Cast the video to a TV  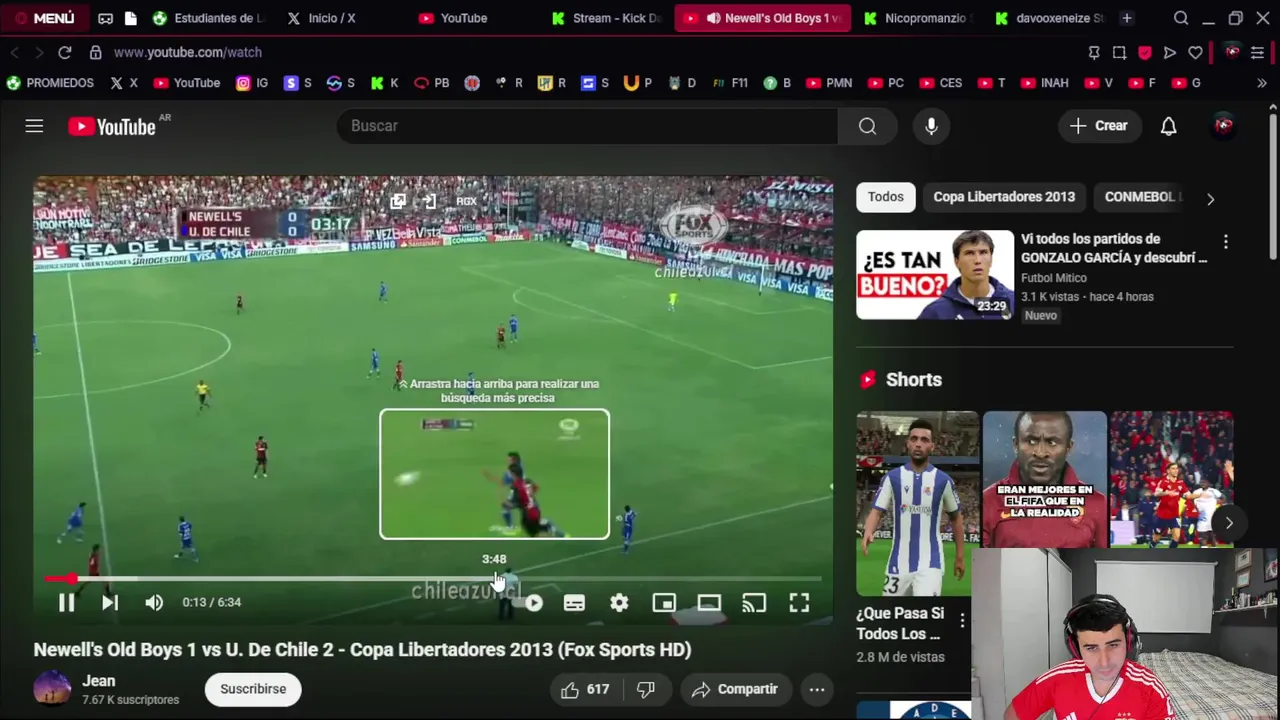click(x=754, y=602)
